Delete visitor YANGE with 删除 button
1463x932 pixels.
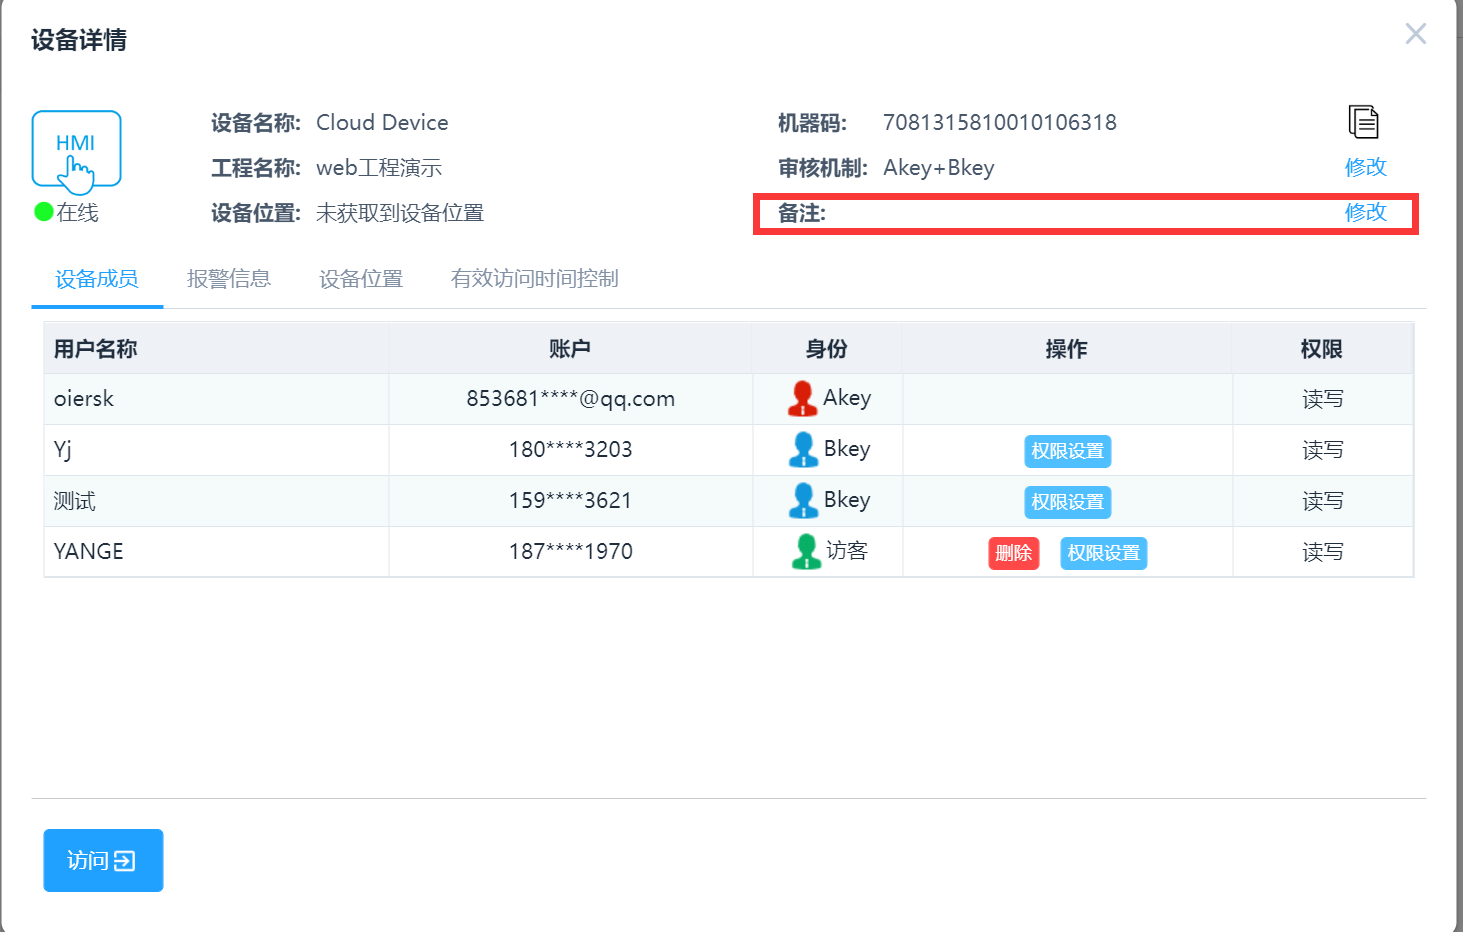pos(1014,553)
